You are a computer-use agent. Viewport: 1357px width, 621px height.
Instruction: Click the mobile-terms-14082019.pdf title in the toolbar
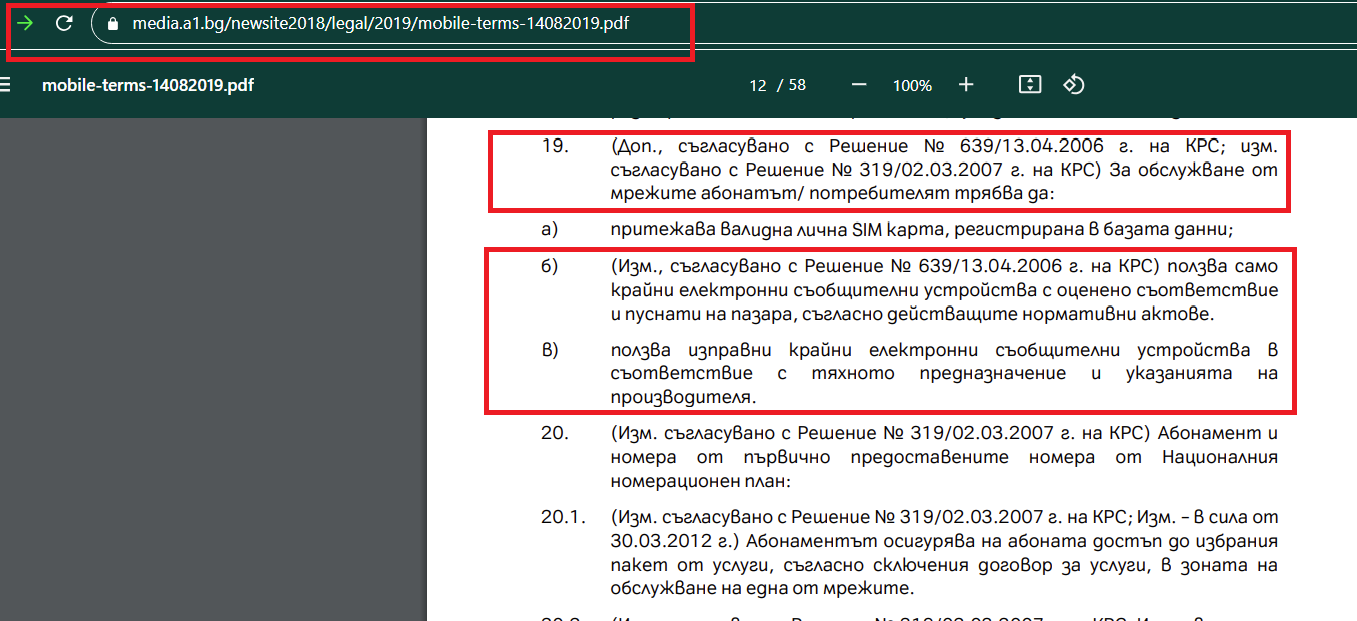click(x=148, y=86)
